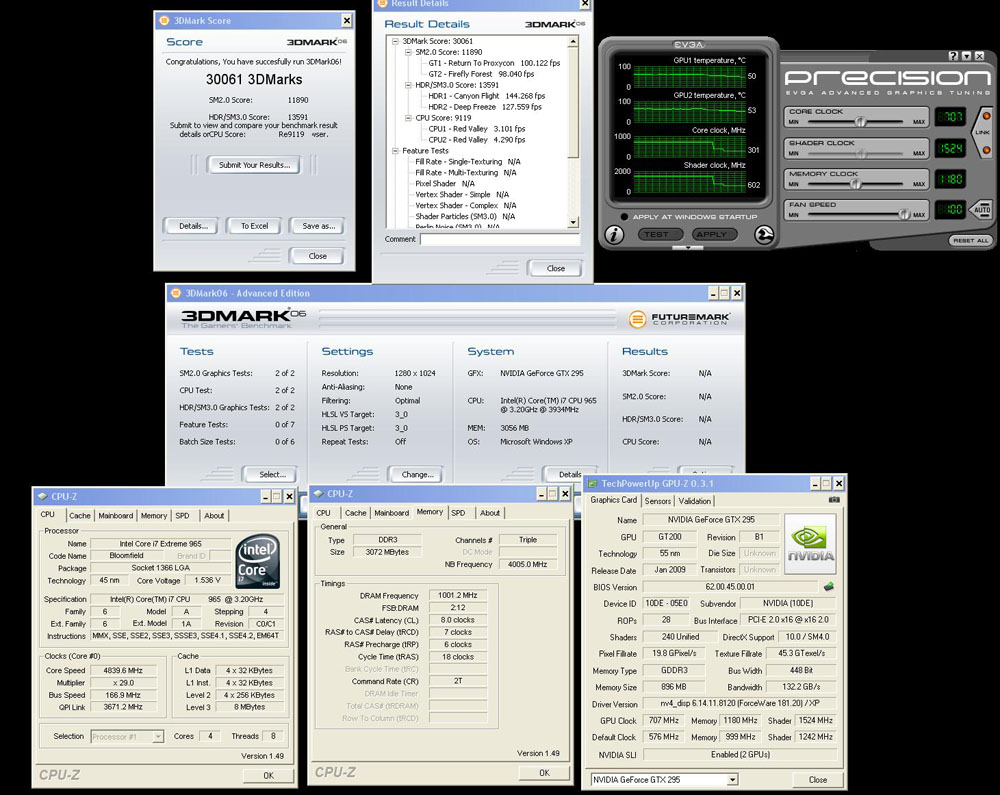This screenshot has height=795, width=1000.
Task: Click the Futuremark Corporation logo
Action: coord(679,319)
